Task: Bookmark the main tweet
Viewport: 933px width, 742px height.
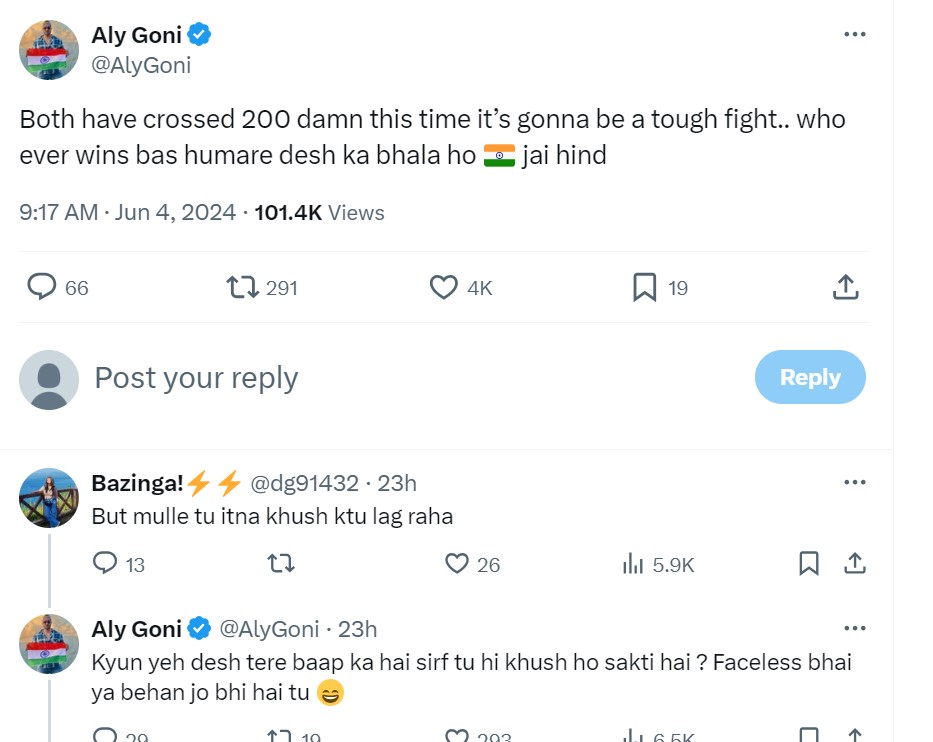Action: (645, 288)
